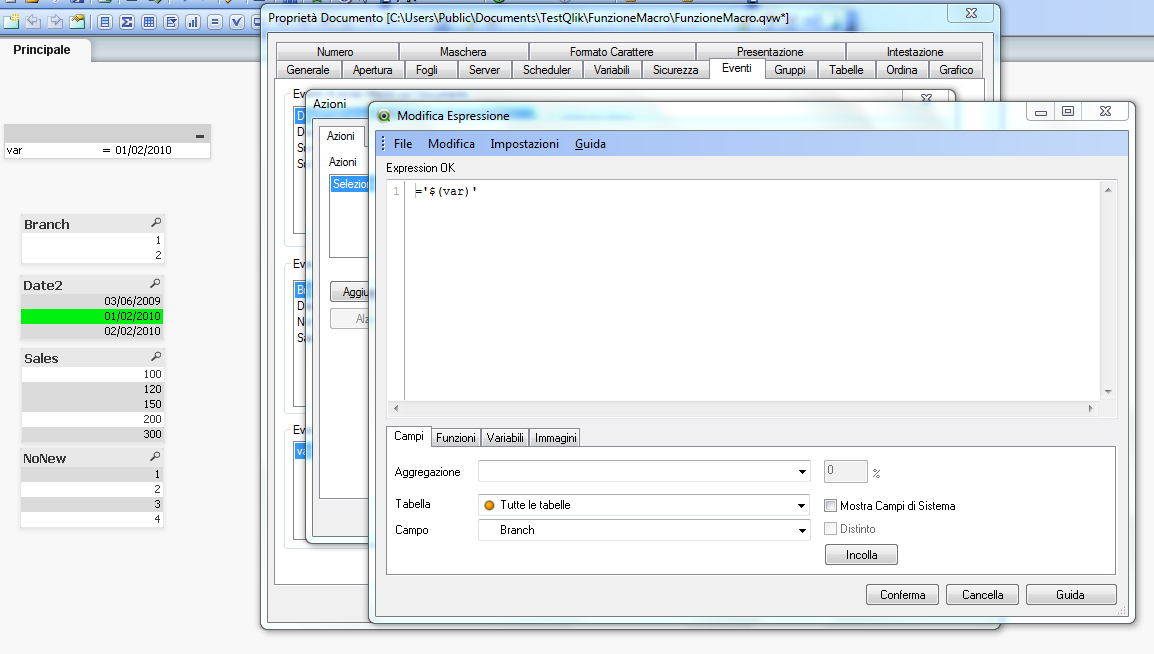Image resolution: width=1154 pixels, height=654 pixels.
Task: Create a Multi Box from toolbar
Action: 171,22
